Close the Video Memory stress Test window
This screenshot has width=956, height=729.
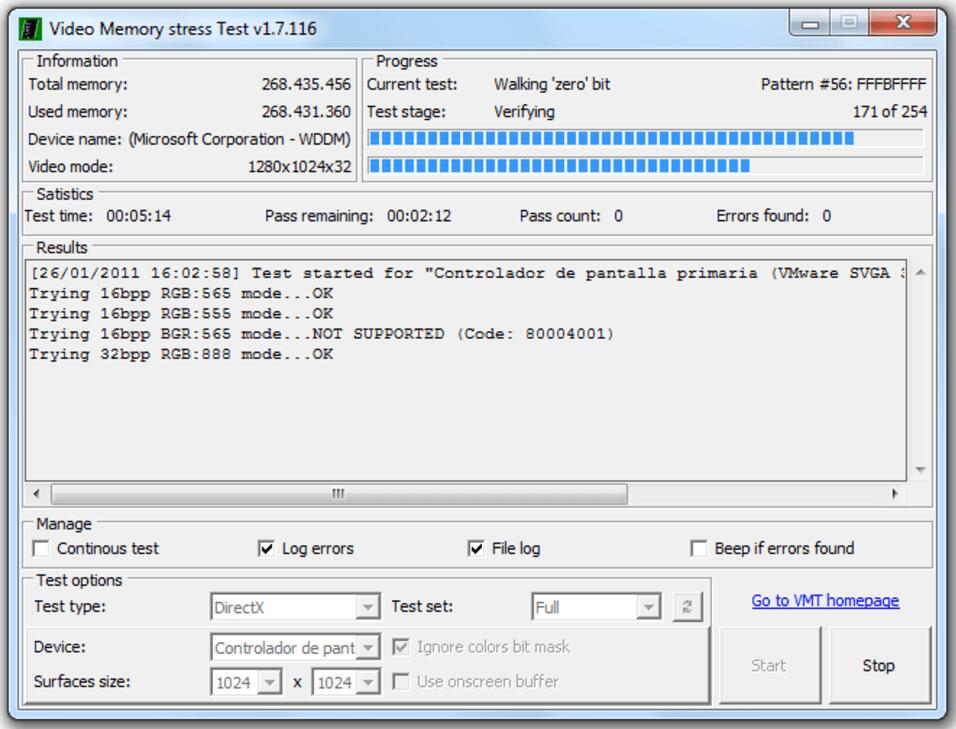click(x=903, y=22)
